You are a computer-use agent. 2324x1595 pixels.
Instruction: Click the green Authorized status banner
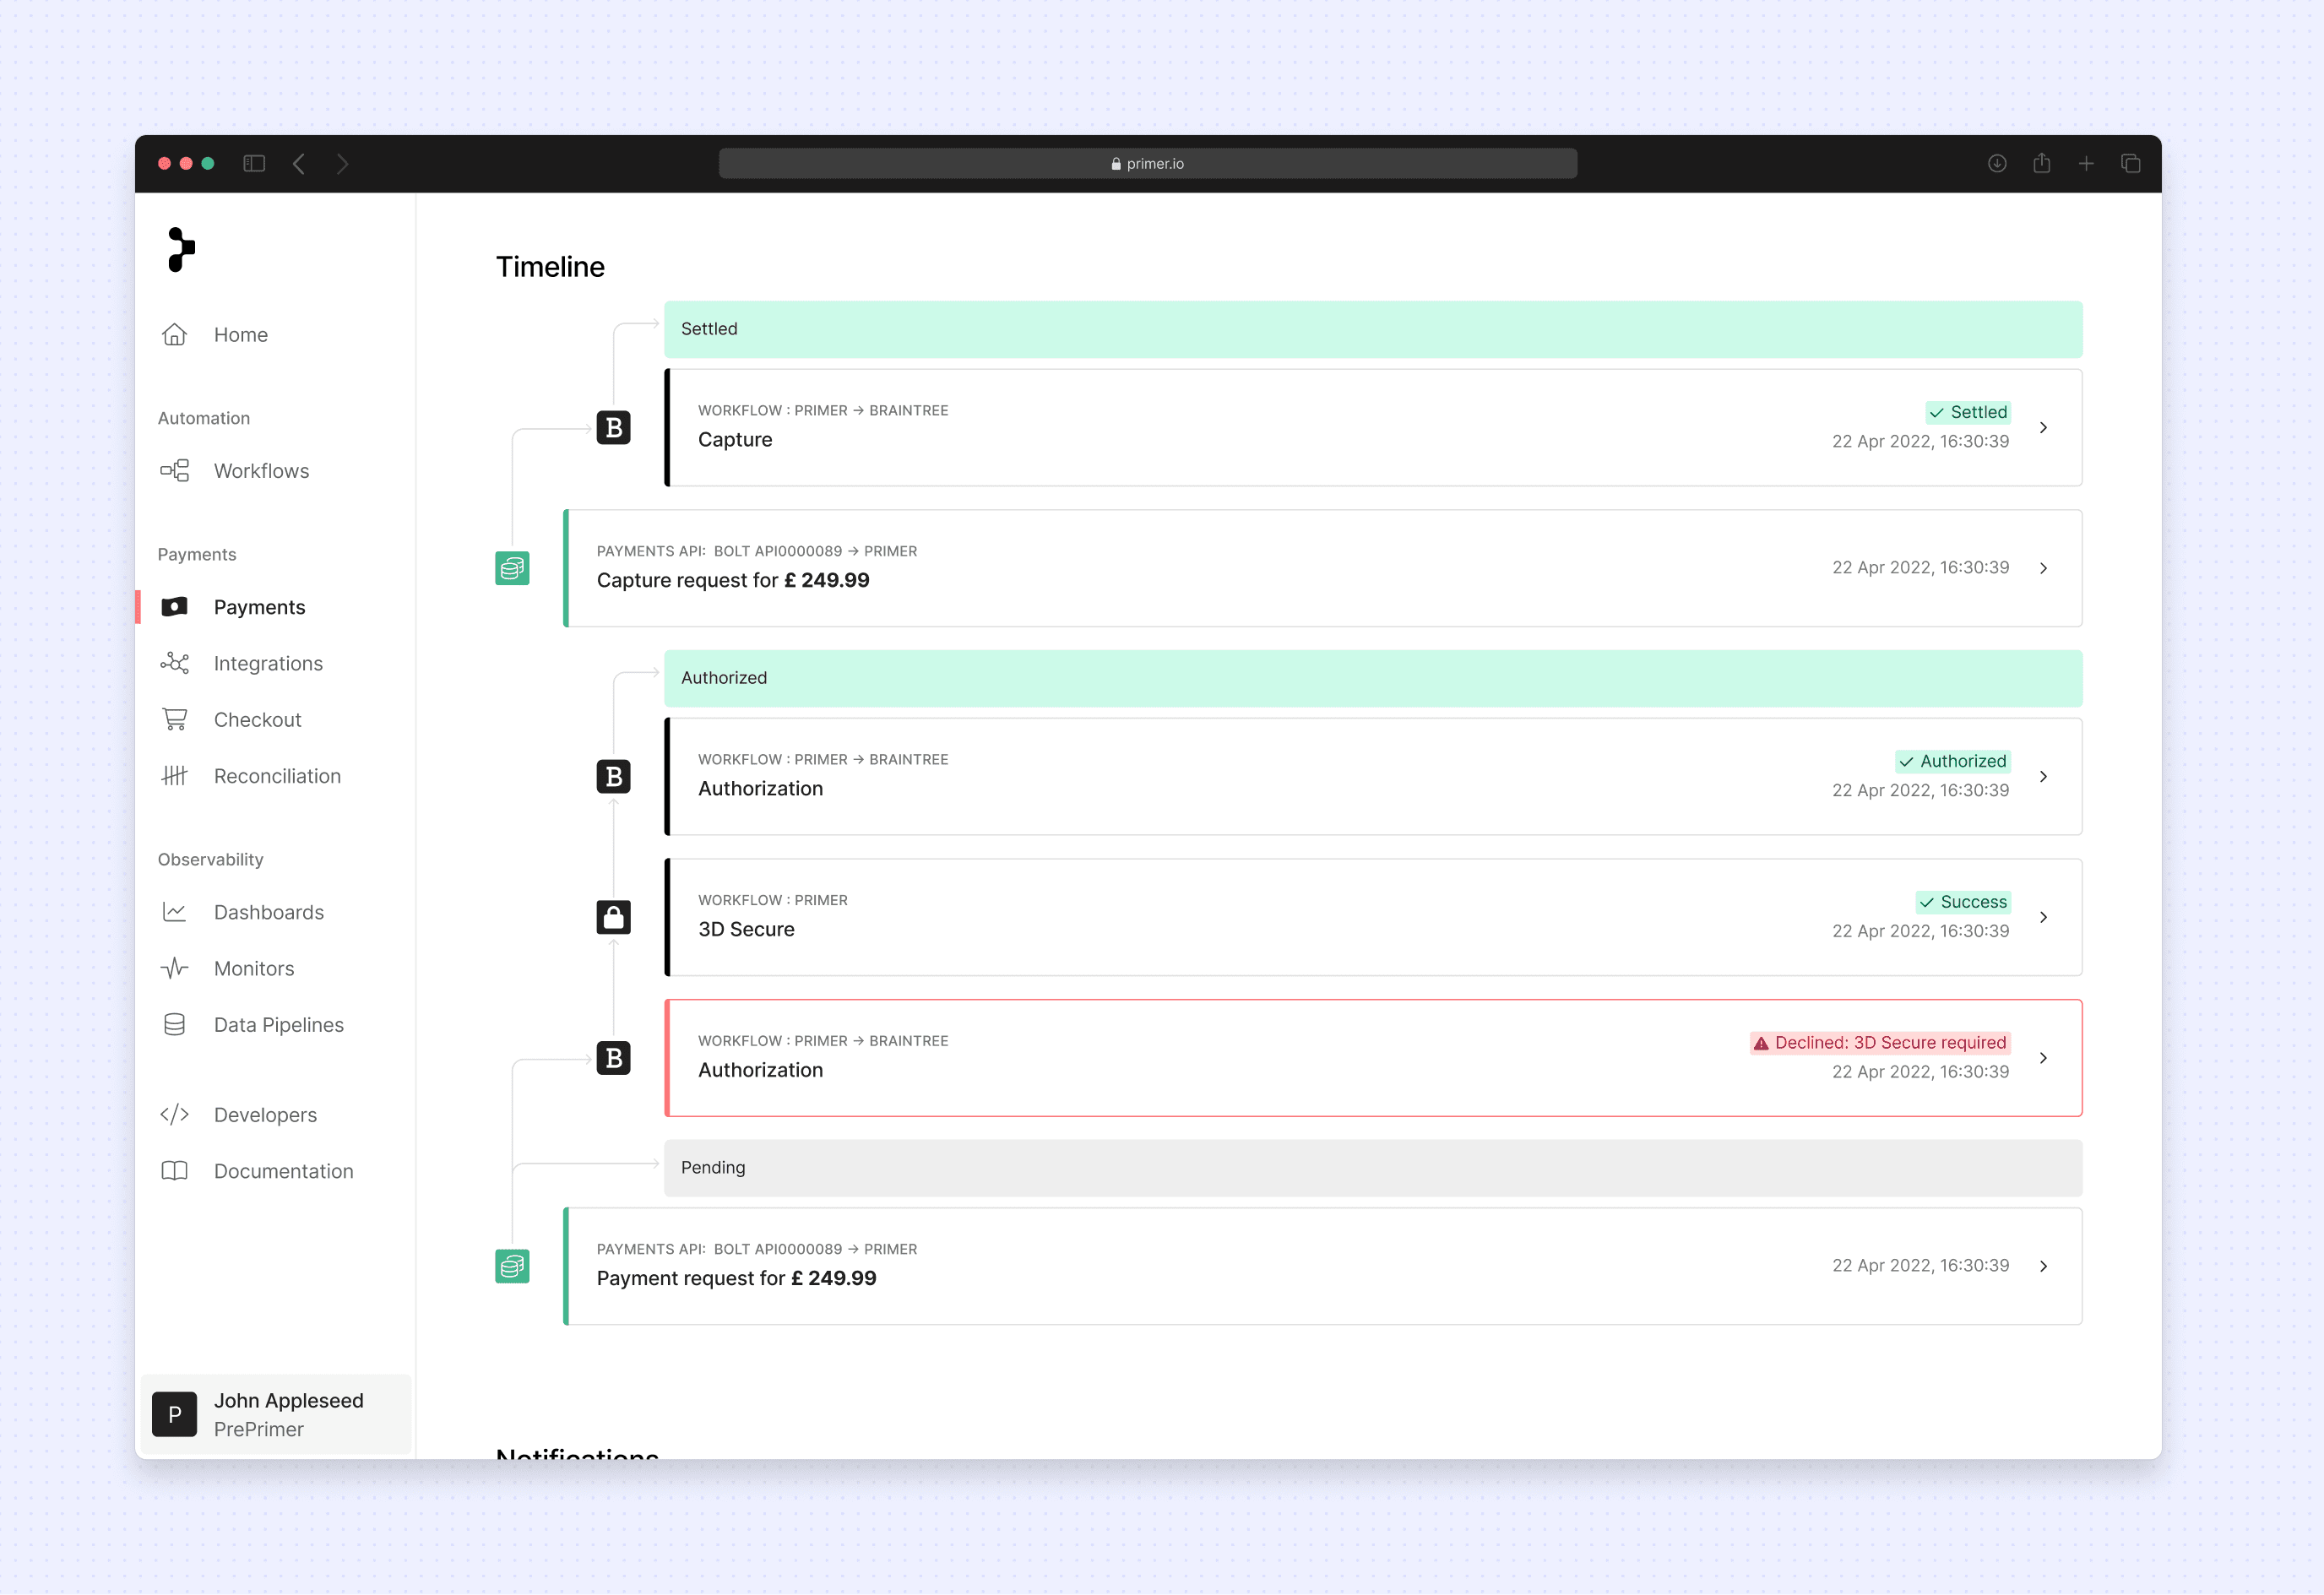point(1373,678)
